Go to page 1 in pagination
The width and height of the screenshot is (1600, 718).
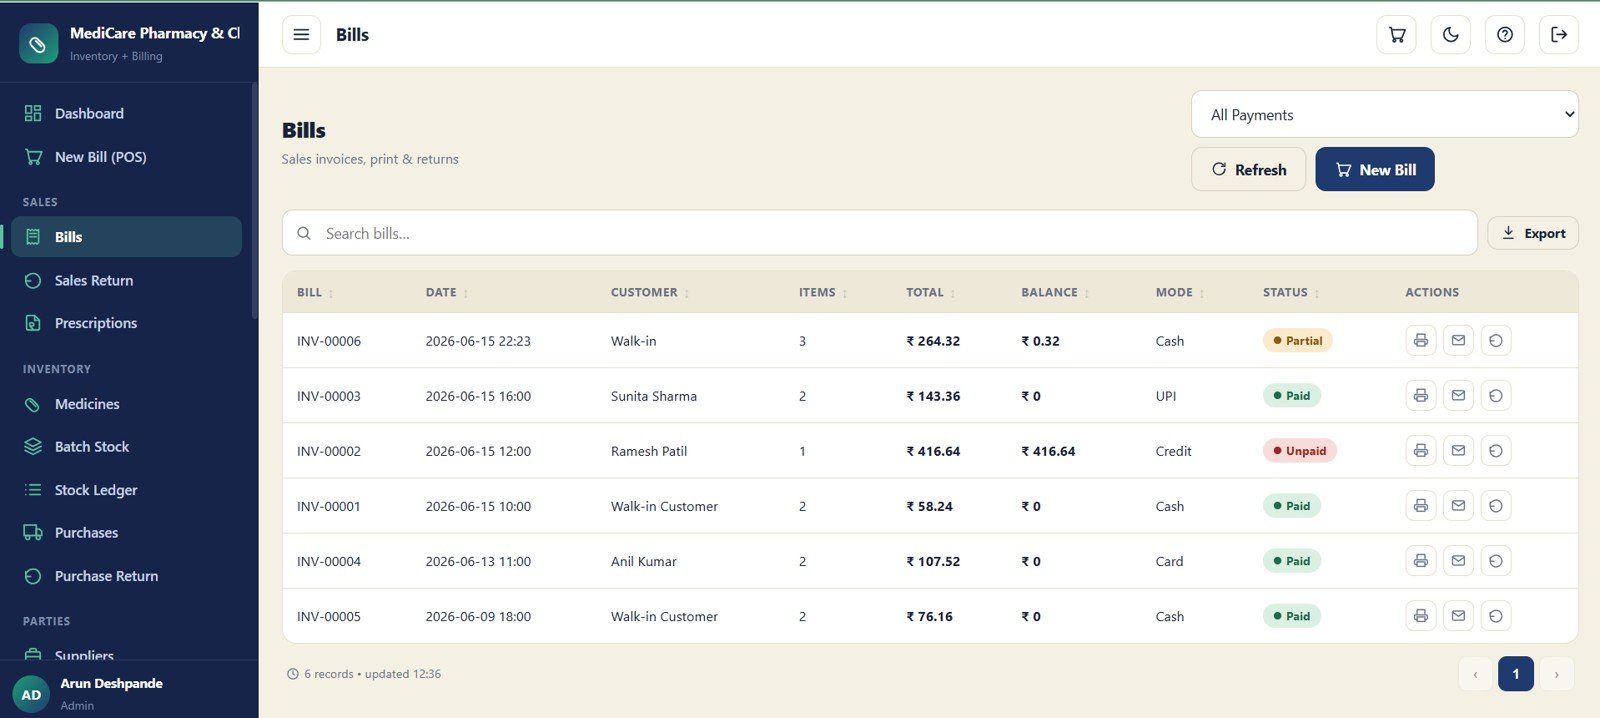pos(1516,674)
